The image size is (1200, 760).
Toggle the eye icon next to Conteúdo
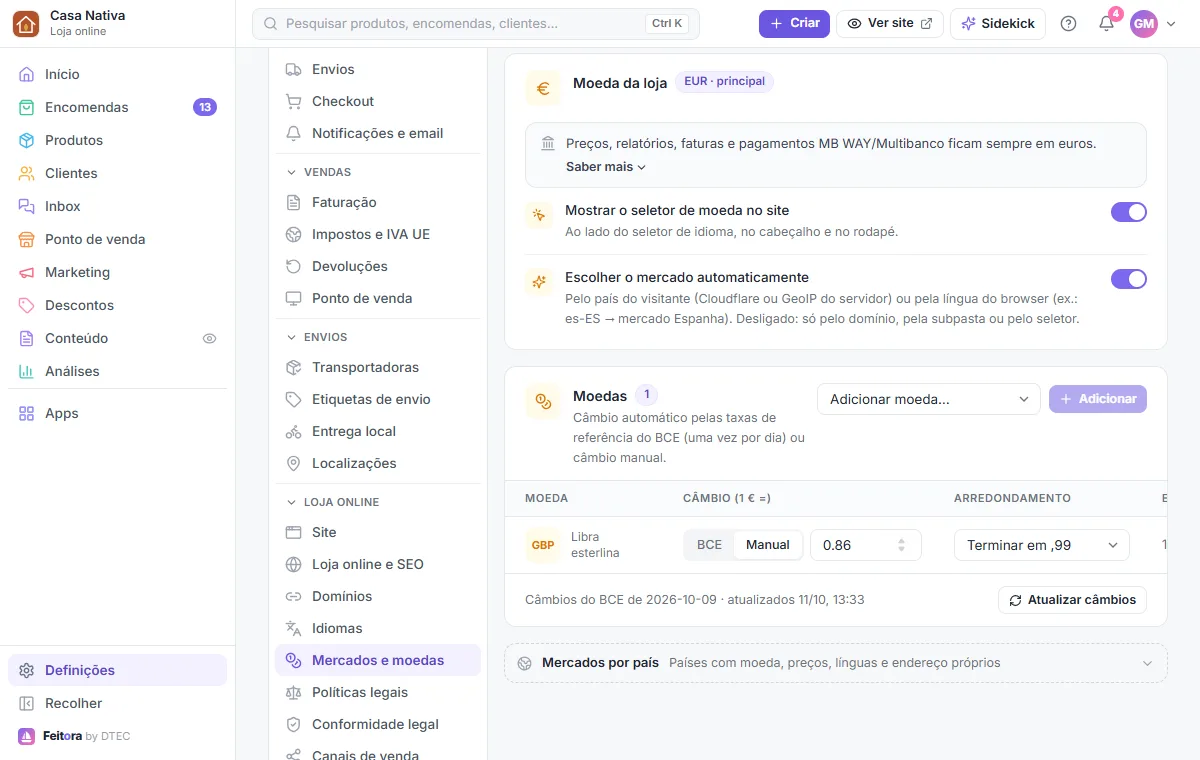point(209,338)
